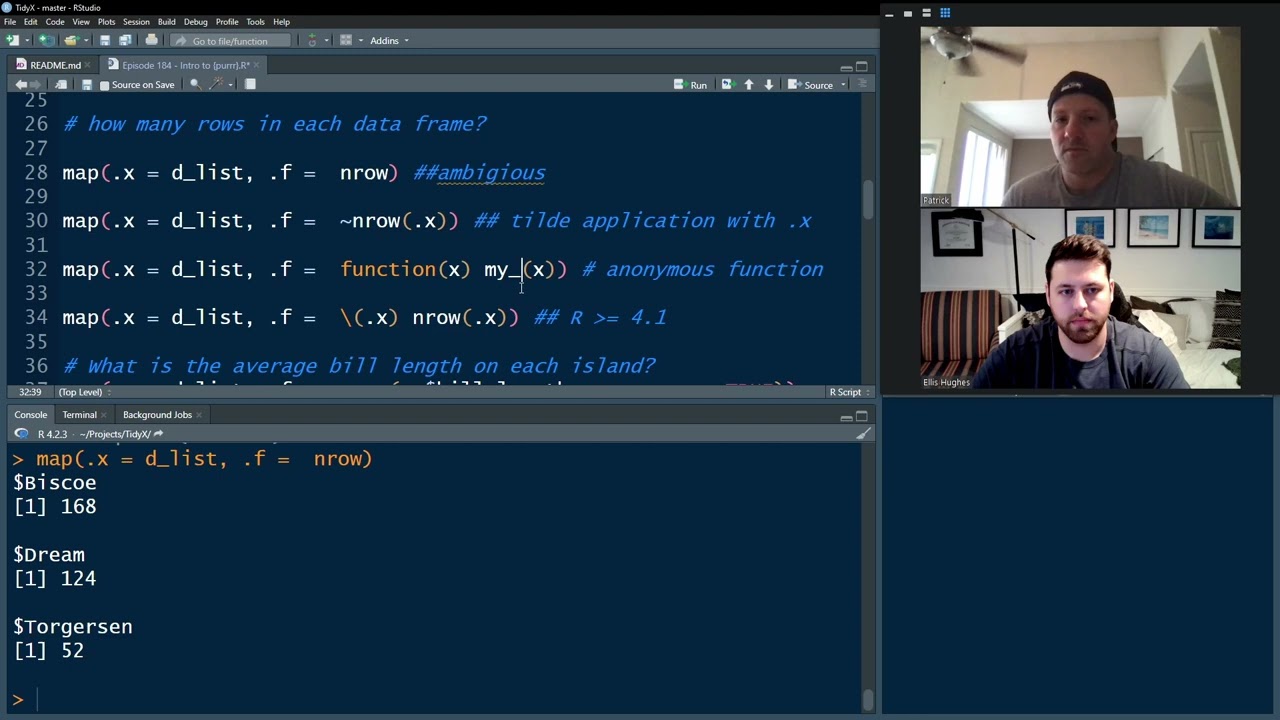This screenshot has height=720, width=1280.
Task: Open the Session menu
Action: pos(136,22)
